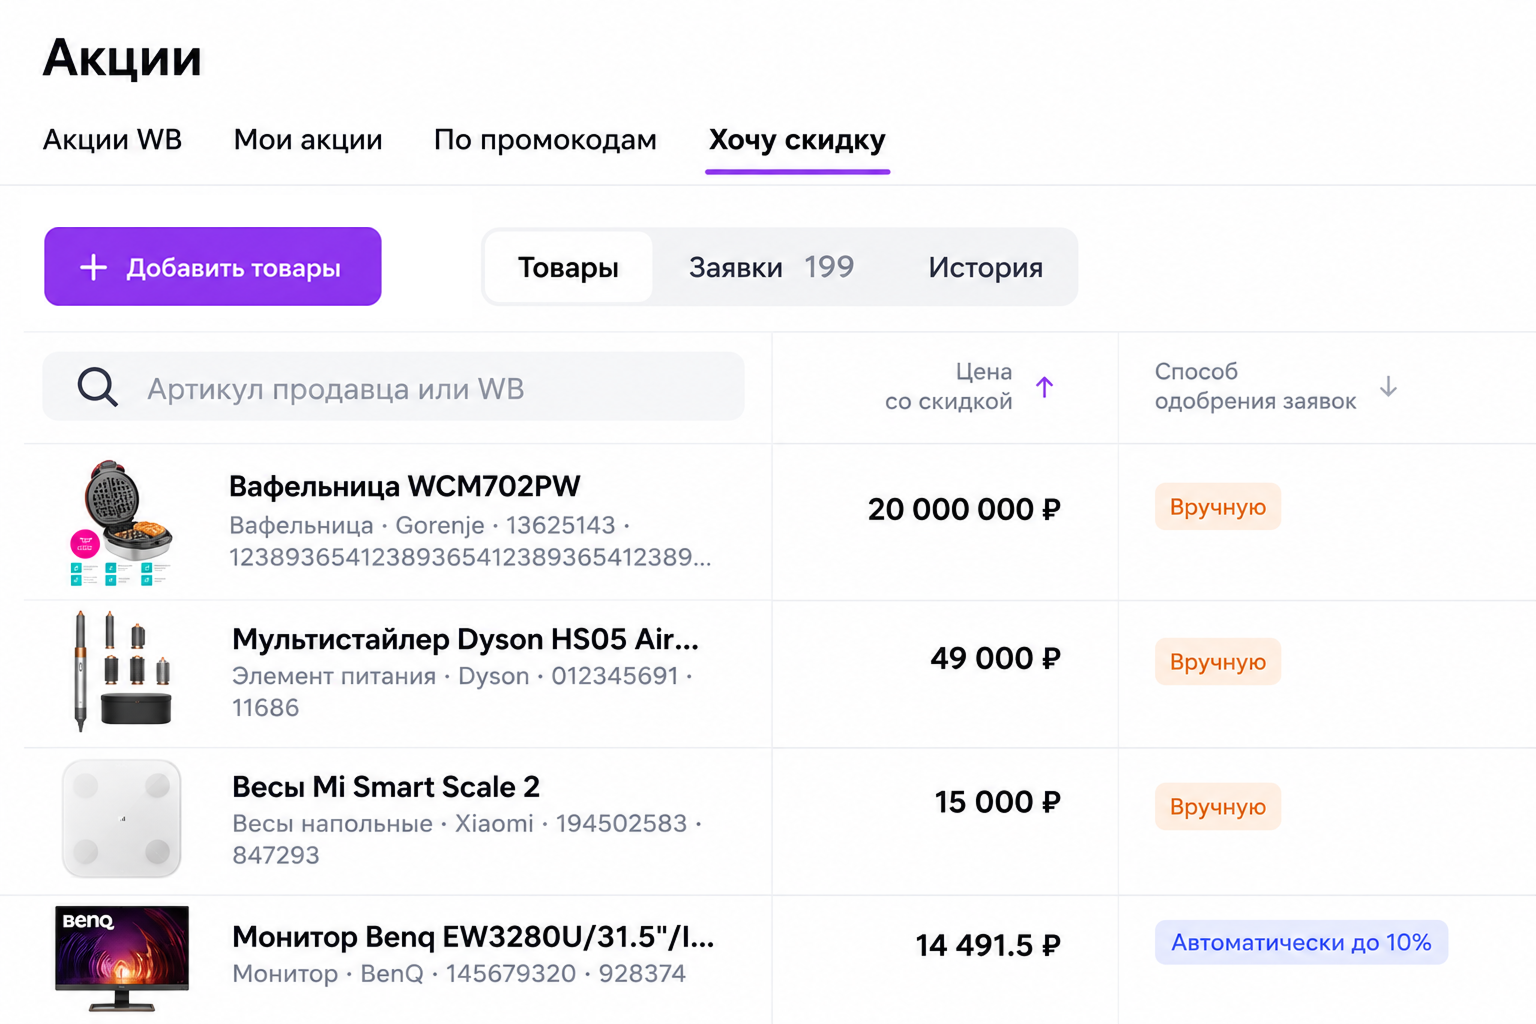Open the 'Акции WB' tab
Viewport: 1536px width, 1024px height.
[x=112, y=139]
